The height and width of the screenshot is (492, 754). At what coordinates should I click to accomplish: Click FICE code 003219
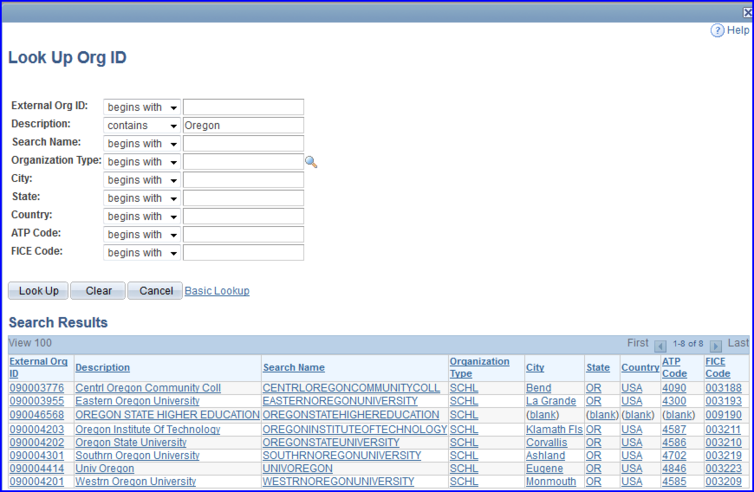point(724,455)
